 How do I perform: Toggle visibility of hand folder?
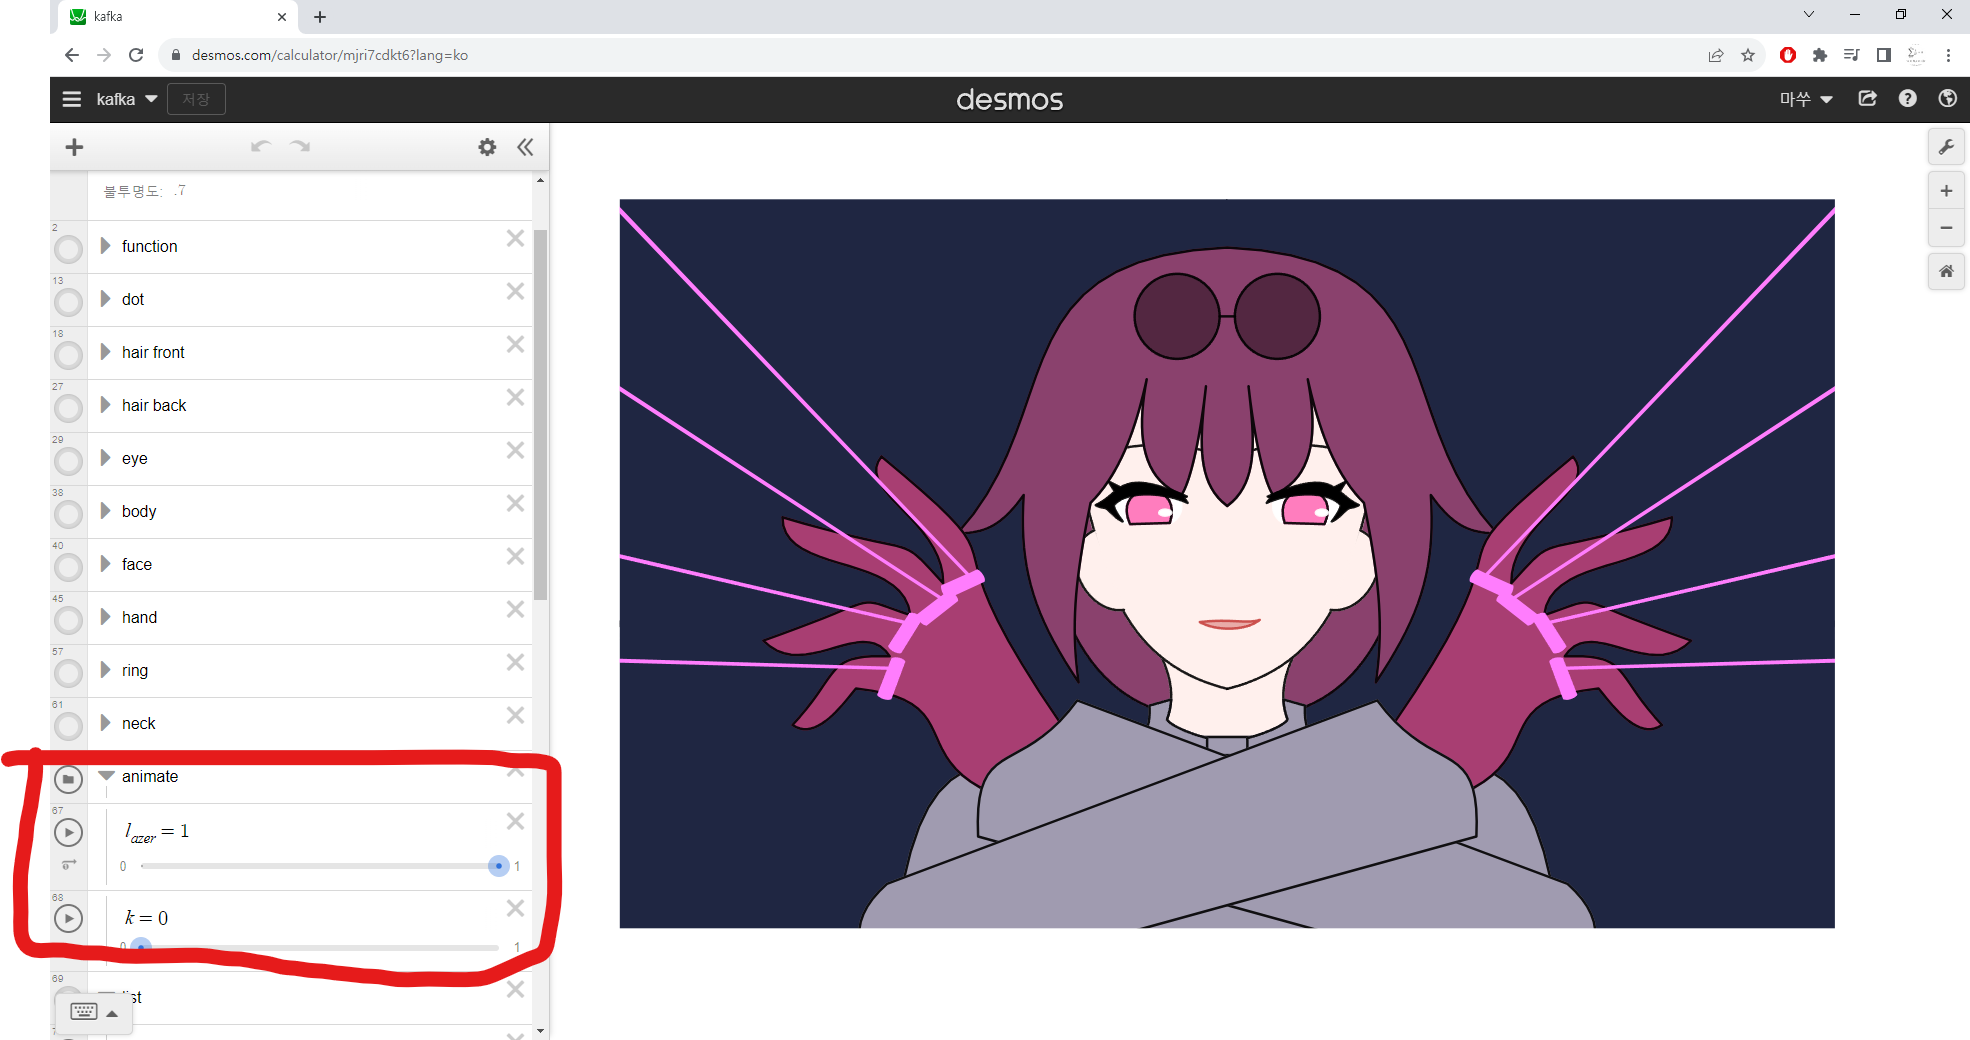(x=68, y=620)
